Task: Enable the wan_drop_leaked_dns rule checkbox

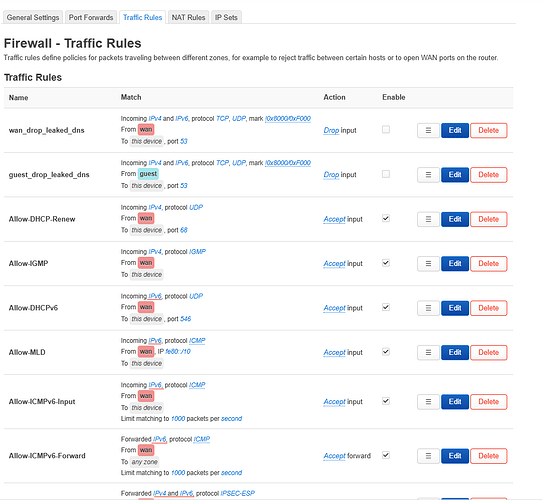Action: [386, 129]
